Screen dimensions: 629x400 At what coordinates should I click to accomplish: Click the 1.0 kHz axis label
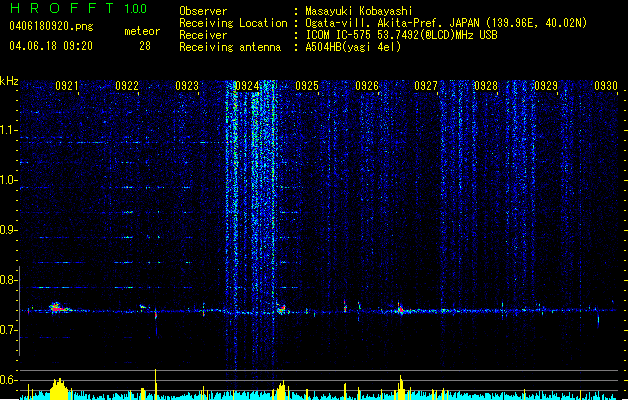tap(9, 180)
